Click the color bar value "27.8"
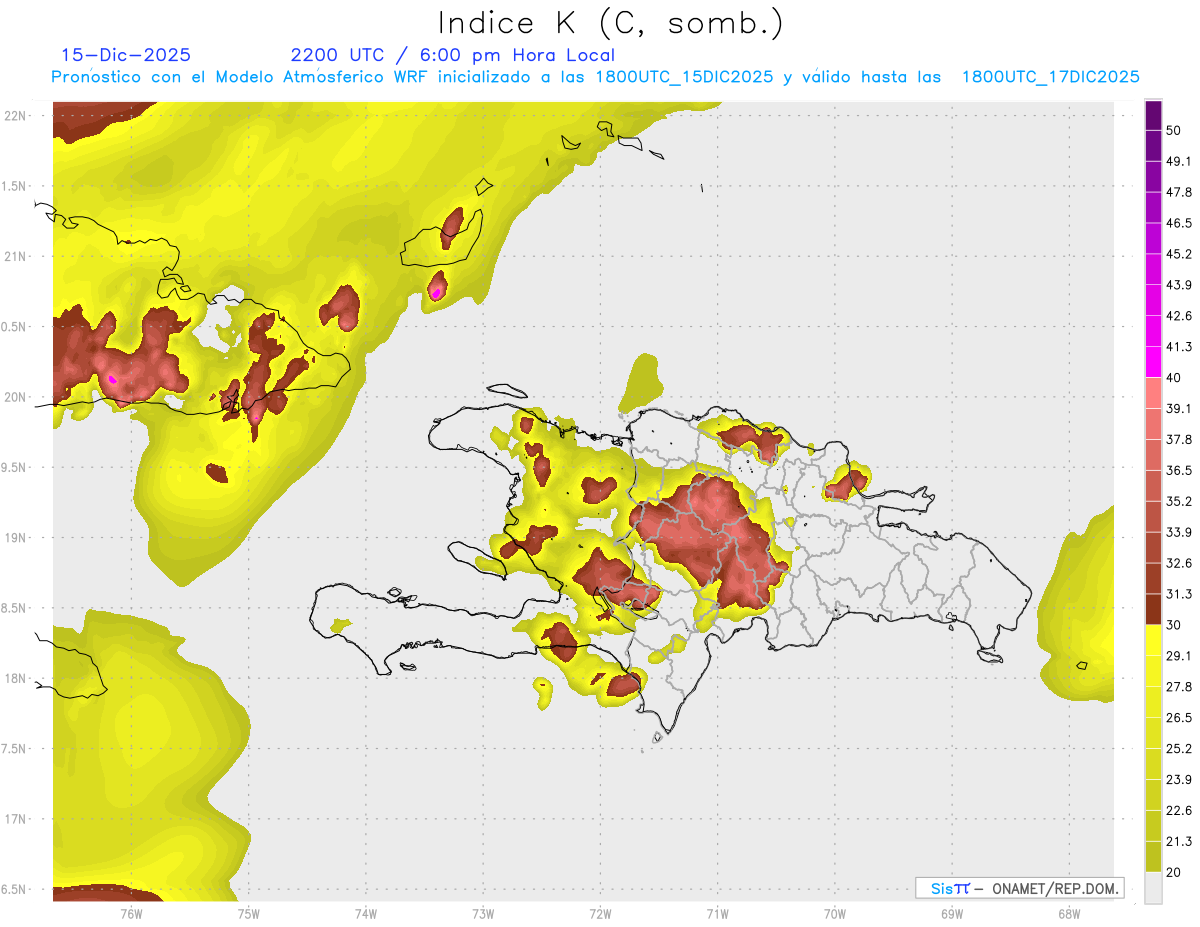The image size is (1200, 927). pyautogui.click(x=1179, y=687)
